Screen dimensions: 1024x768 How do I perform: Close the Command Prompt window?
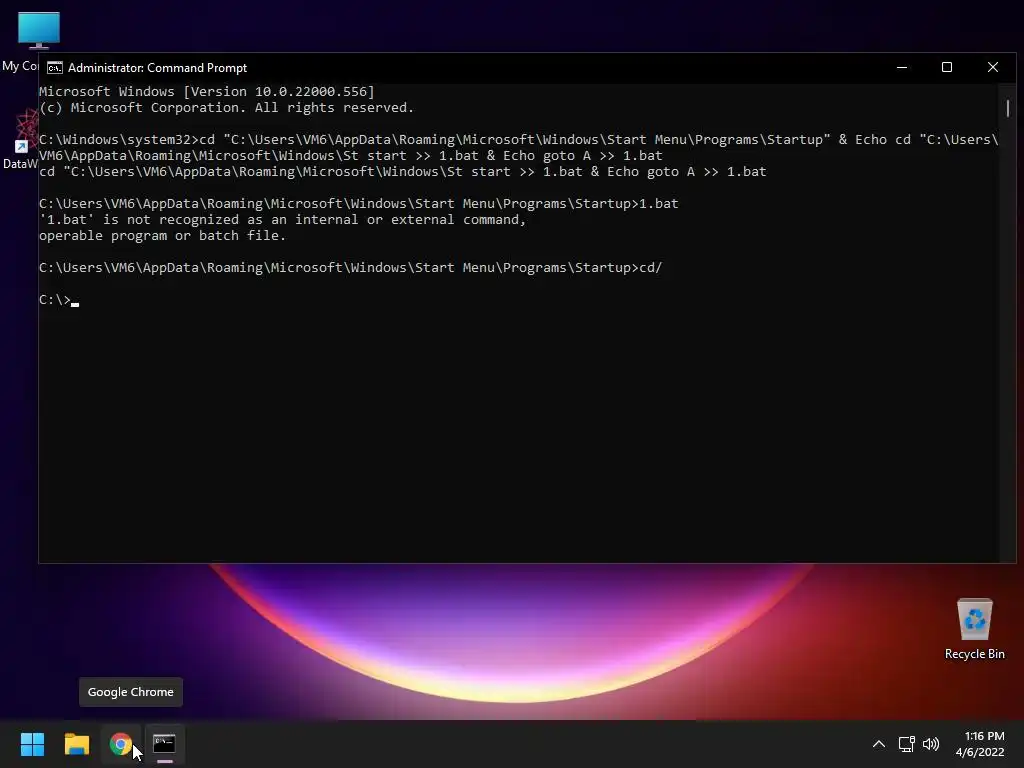pos(993,67)
